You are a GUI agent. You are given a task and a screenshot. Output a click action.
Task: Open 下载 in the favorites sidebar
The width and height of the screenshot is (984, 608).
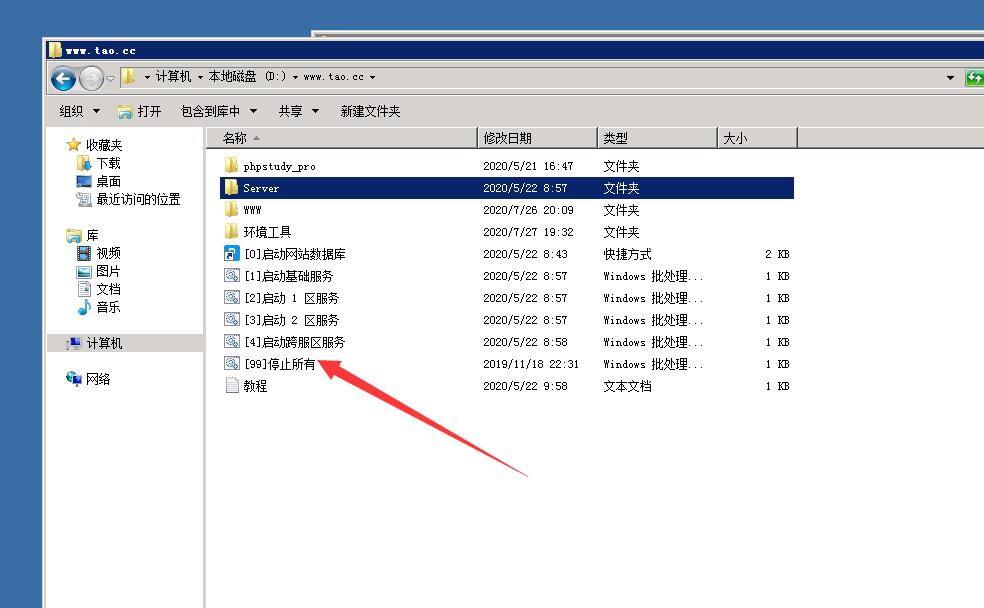coord(108,163)
